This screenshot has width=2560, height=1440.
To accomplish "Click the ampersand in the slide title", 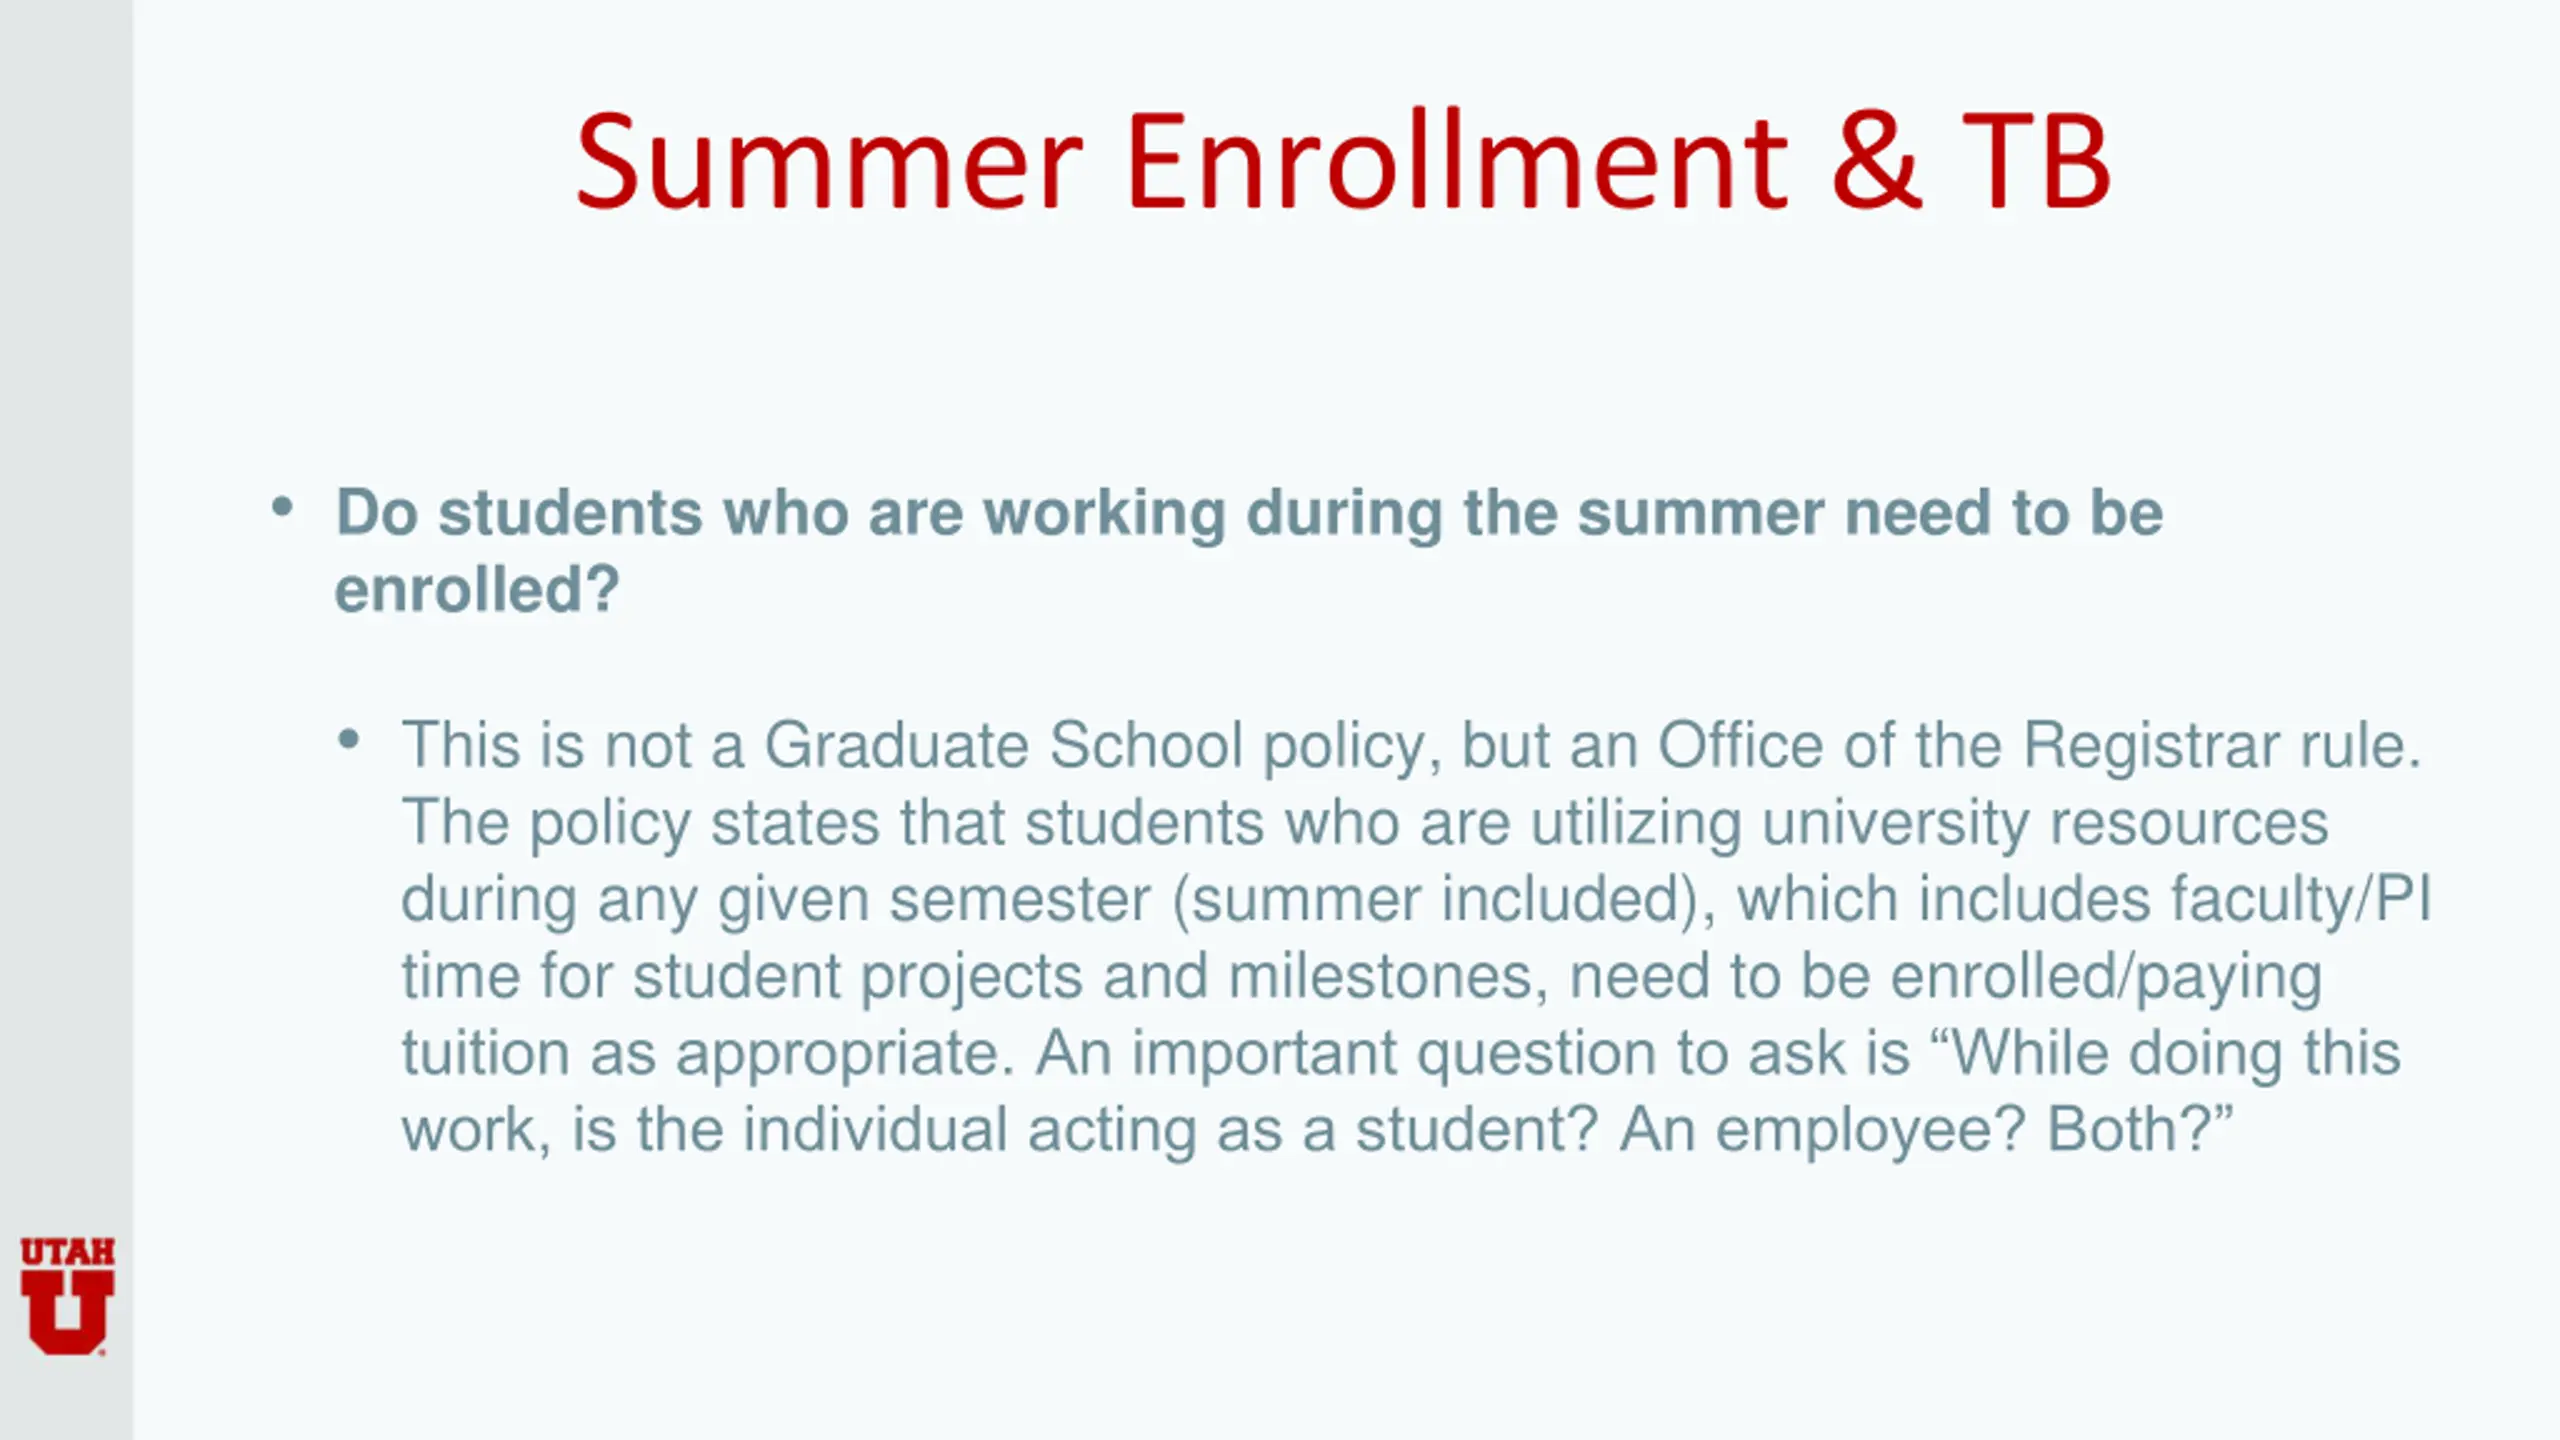I will (1877, 162).
